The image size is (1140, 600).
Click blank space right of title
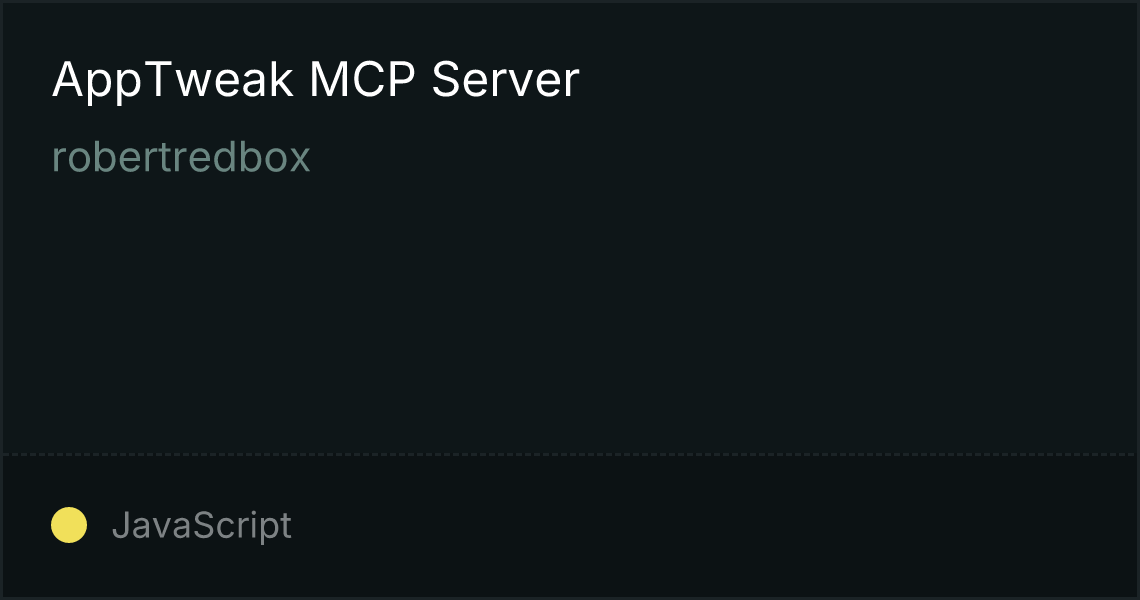(858, 79)
